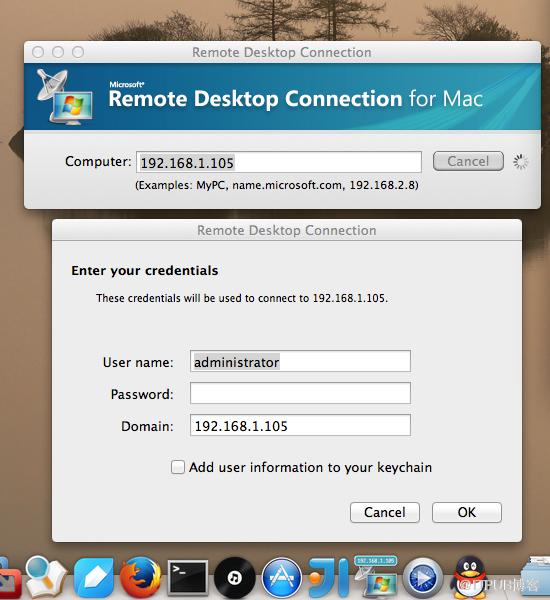Viewport: 550px width, 600px height.
Task: Open the blue play-button player in the Dock
Action: (423, 578)
